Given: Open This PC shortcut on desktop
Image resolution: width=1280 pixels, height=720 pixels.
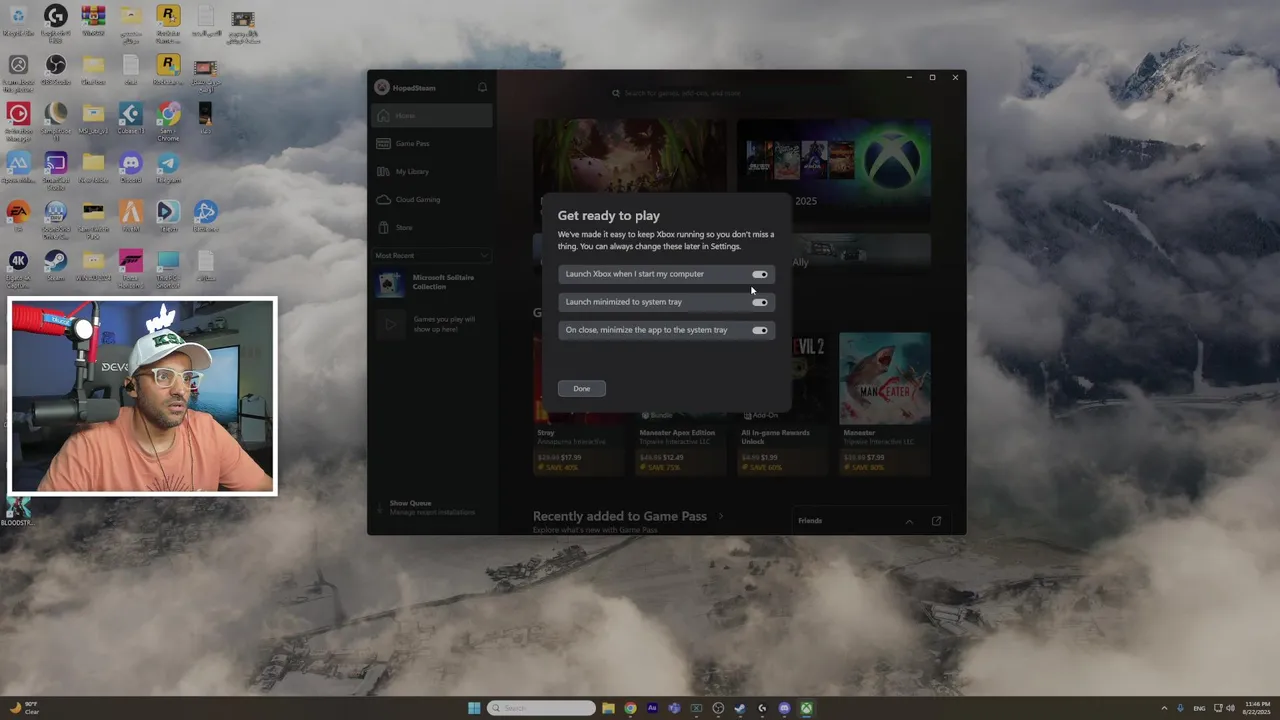Looking at the screenshot, I should pos(168,267).
